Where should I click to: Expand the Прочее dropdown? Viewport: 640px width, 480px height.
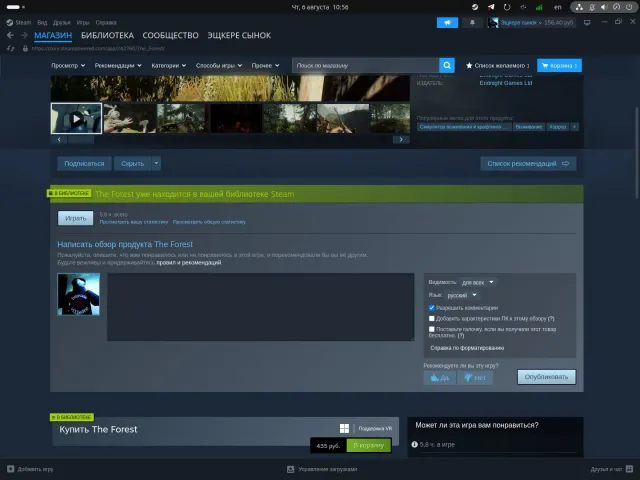(265, 65)
